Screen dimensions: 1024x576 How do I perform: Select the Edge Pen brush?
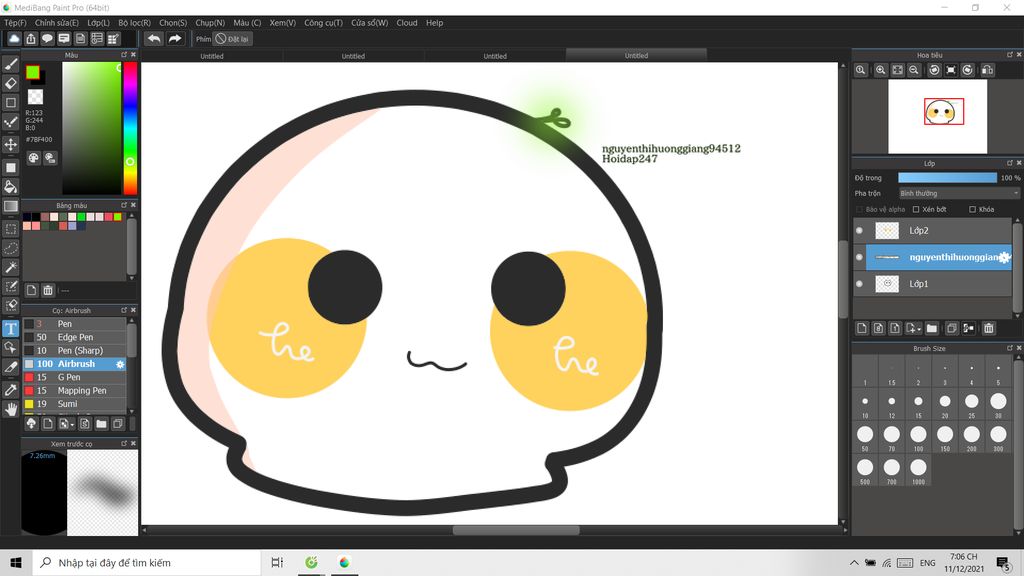[74, 338]
